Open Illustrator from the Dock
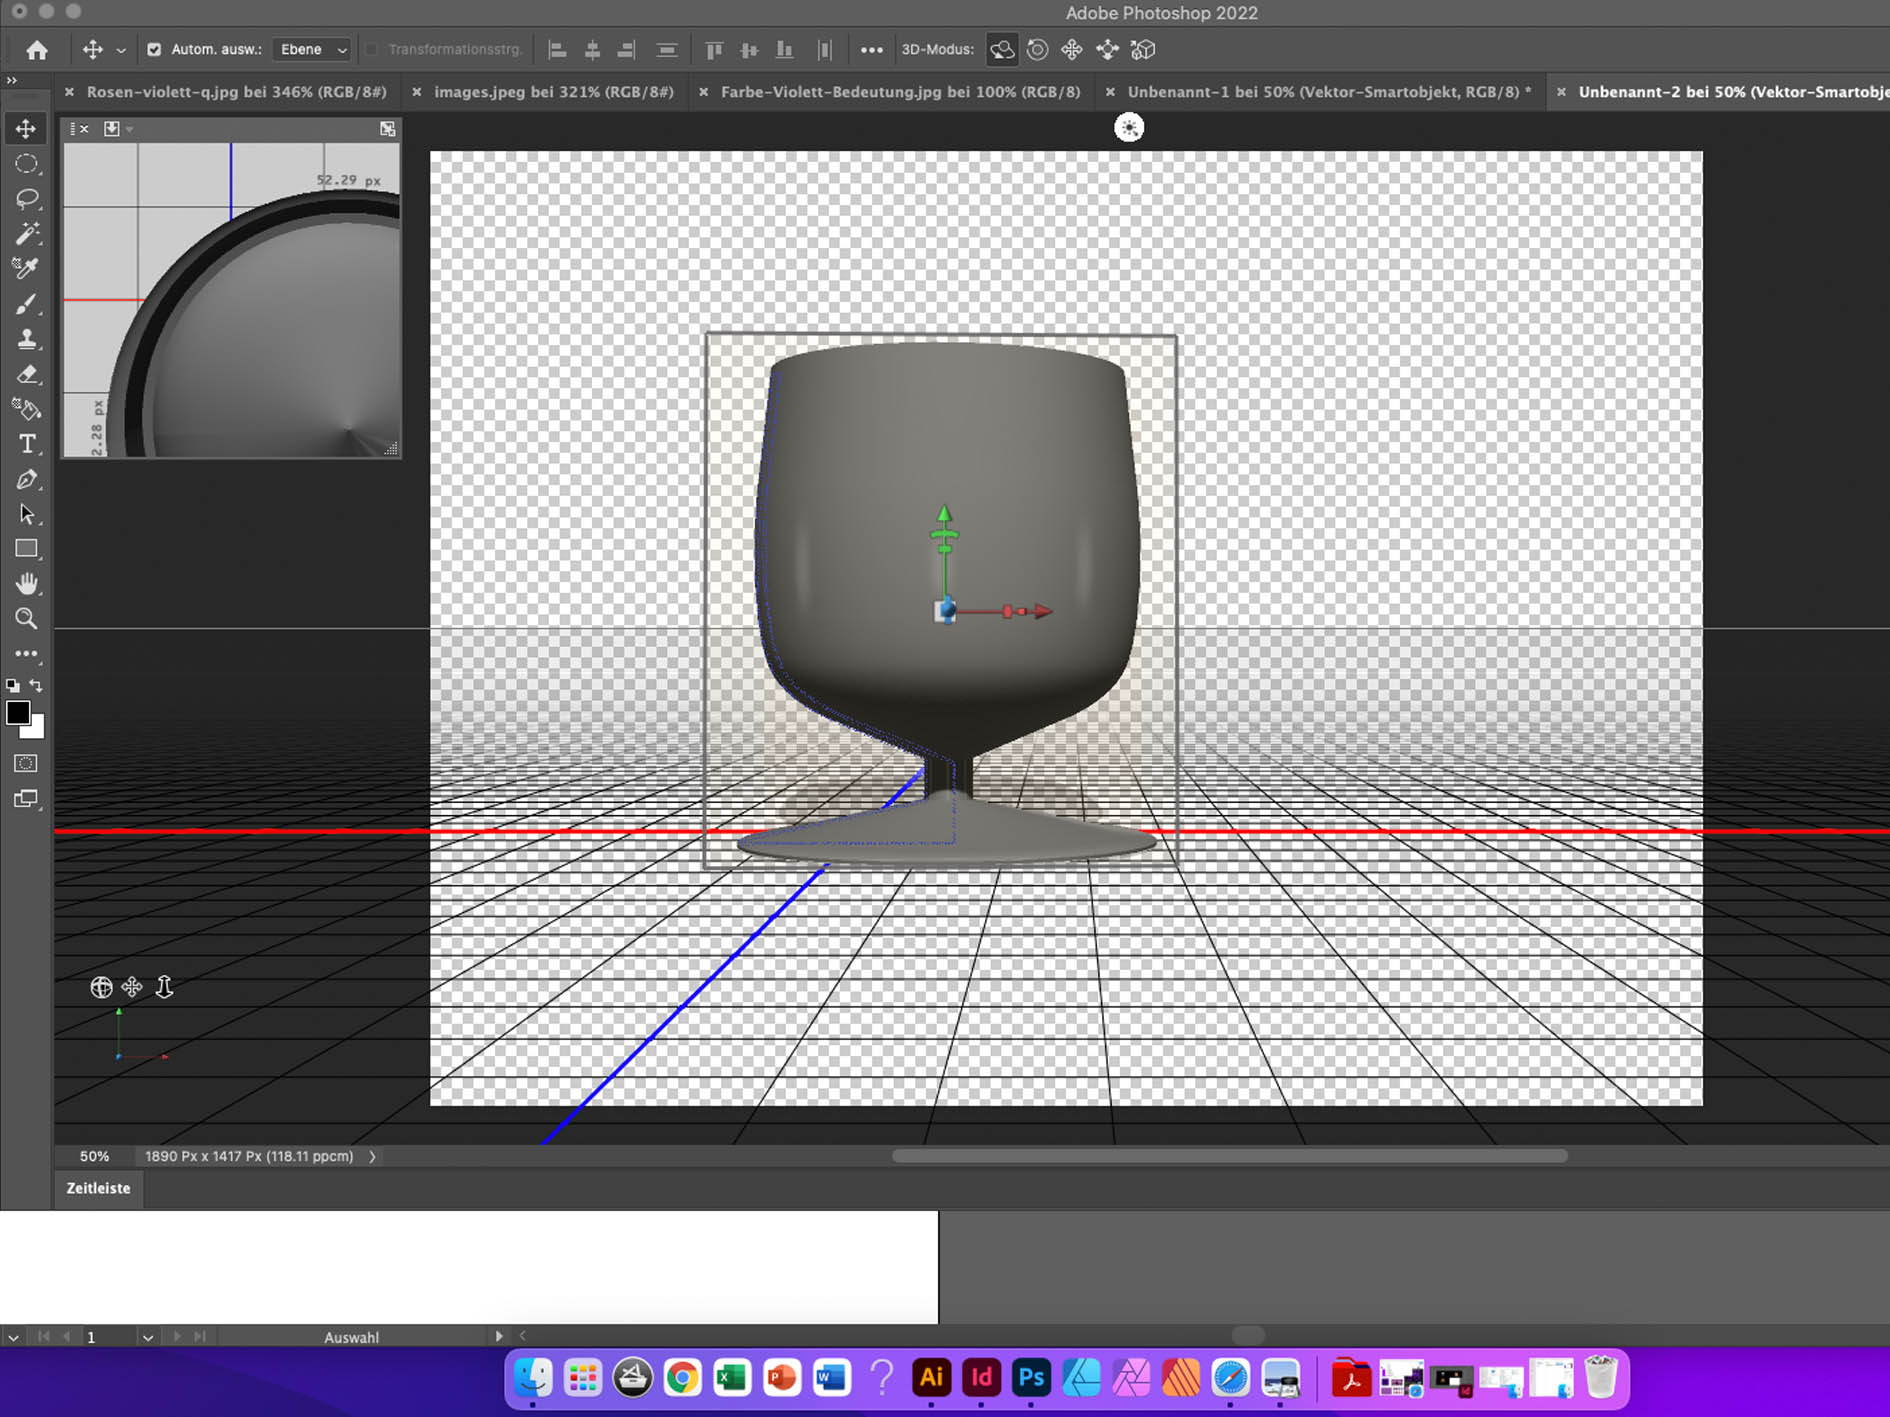This screenshot has width=1890, height=1417. pyautogui.click(x=931, y=1377)
